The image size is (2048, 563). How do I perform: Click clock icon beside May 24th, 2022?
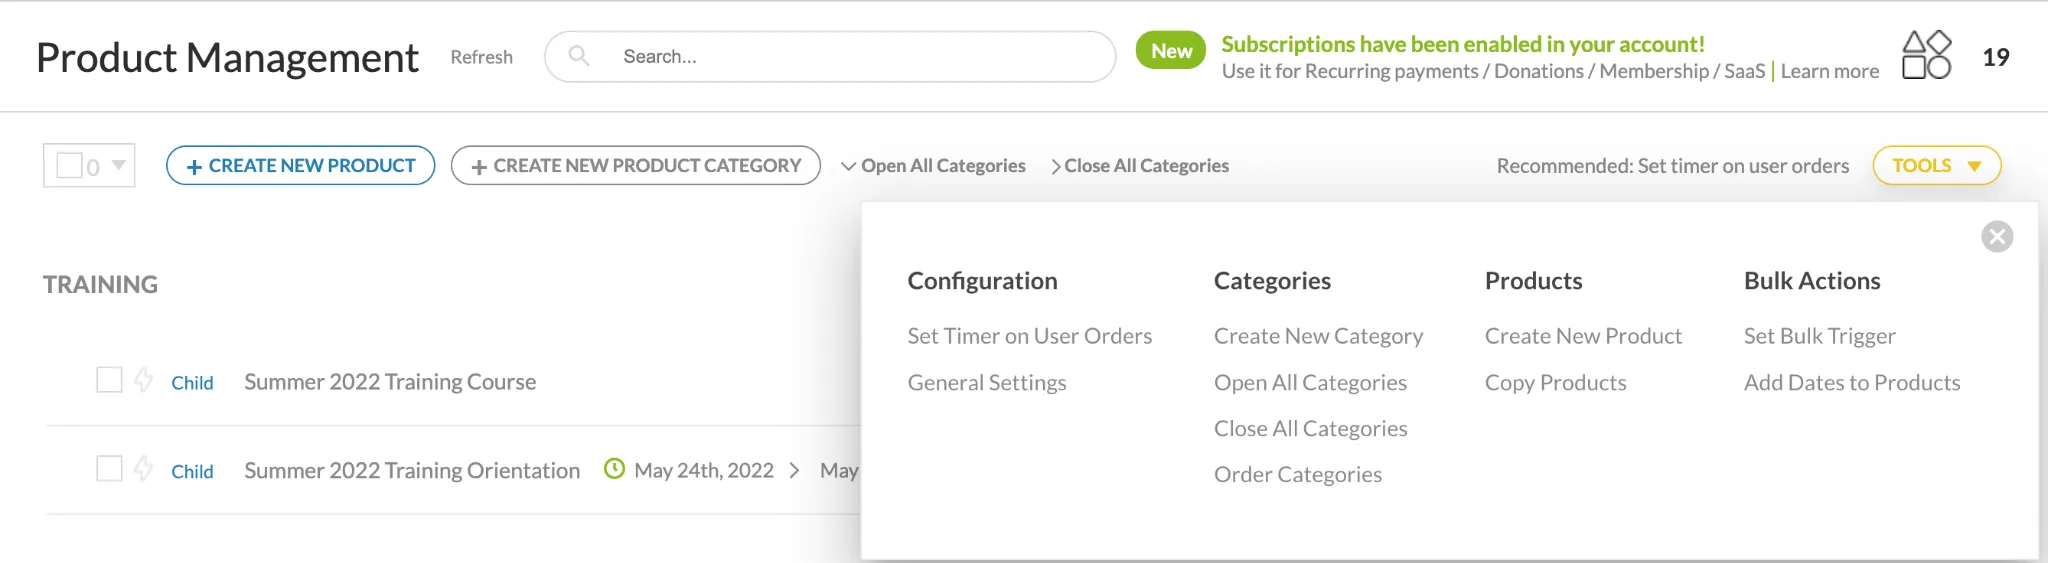tap(615, 469)
